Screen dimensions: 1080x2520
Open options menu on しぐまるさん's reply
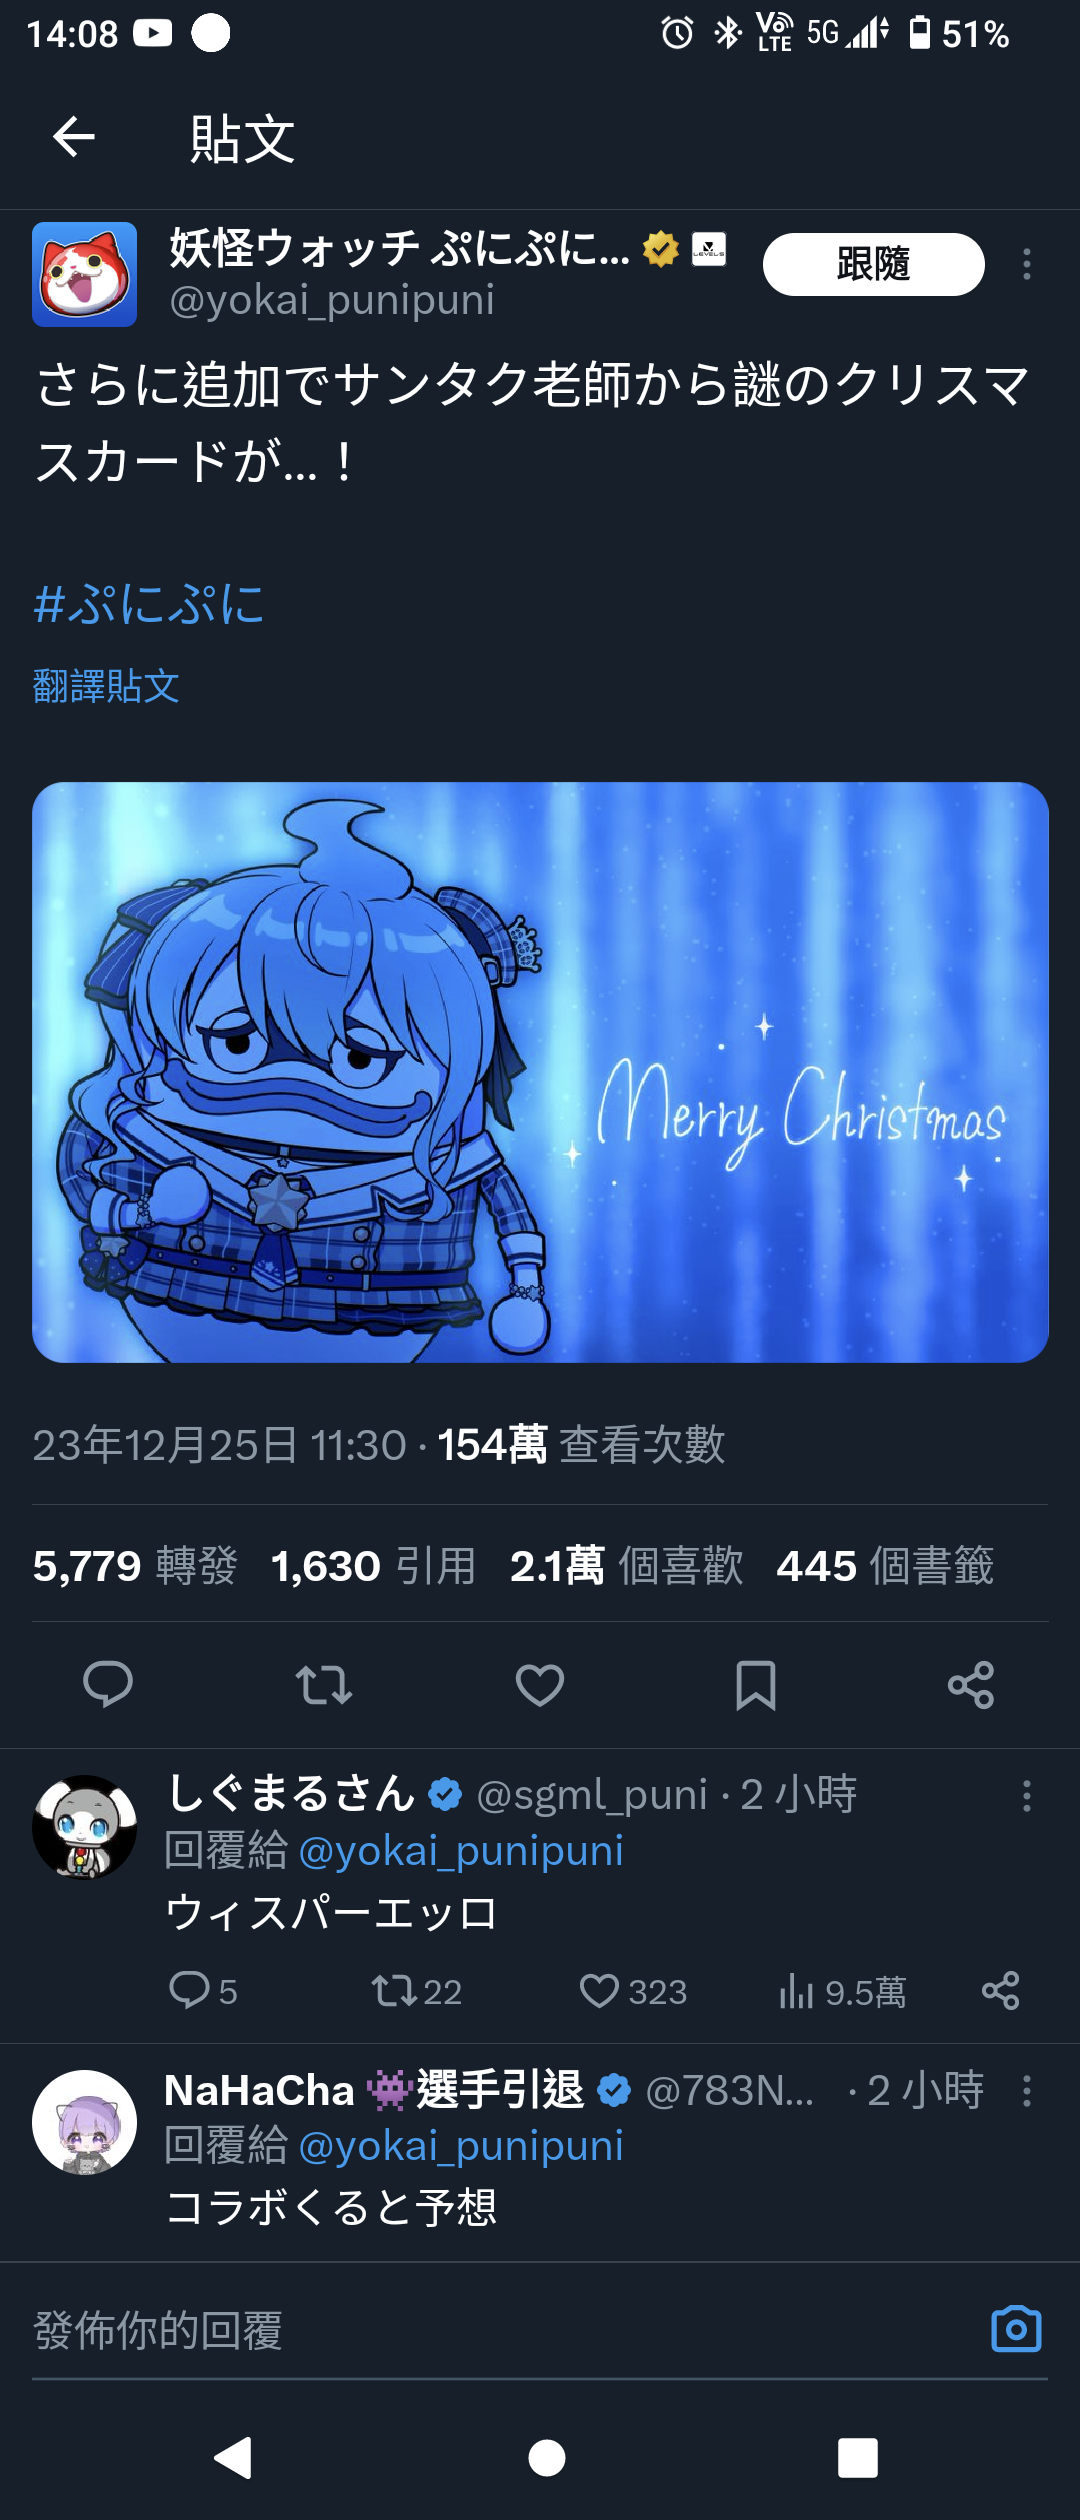tap(1026, 1796)
